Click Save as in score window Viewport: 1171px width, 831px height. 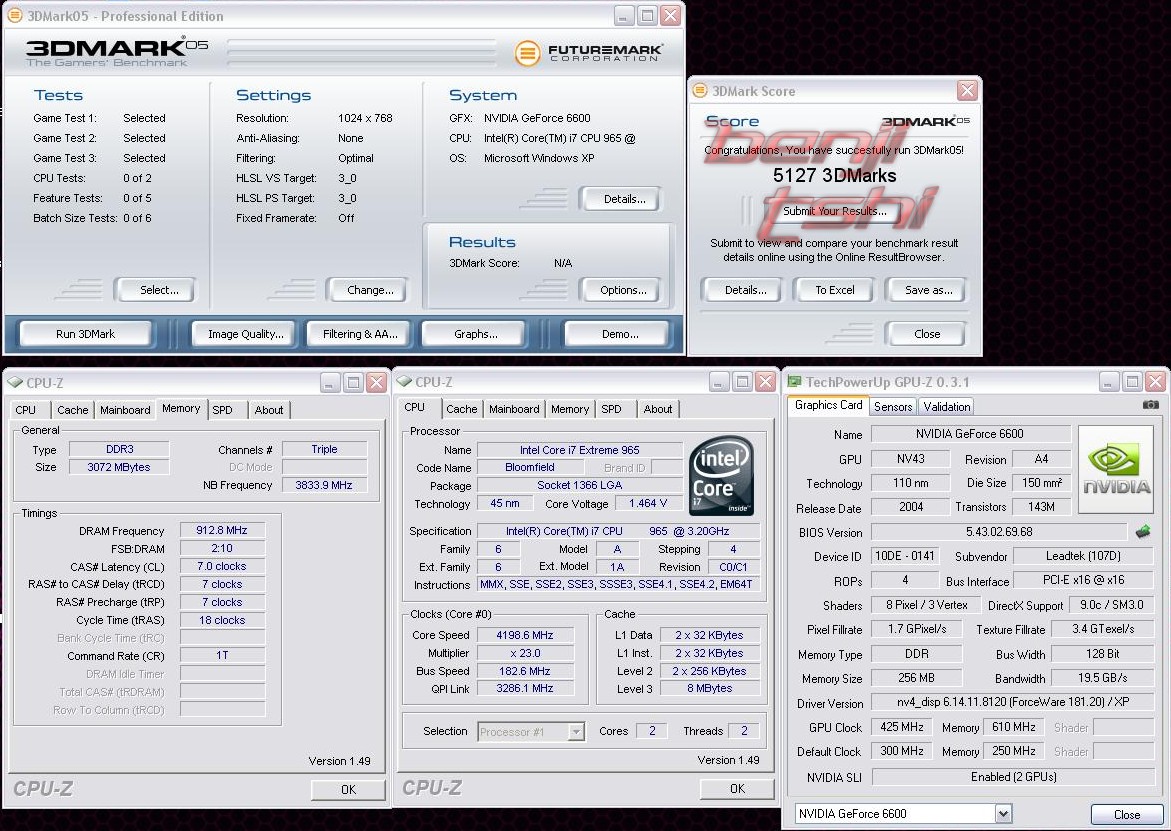[928, 290]
